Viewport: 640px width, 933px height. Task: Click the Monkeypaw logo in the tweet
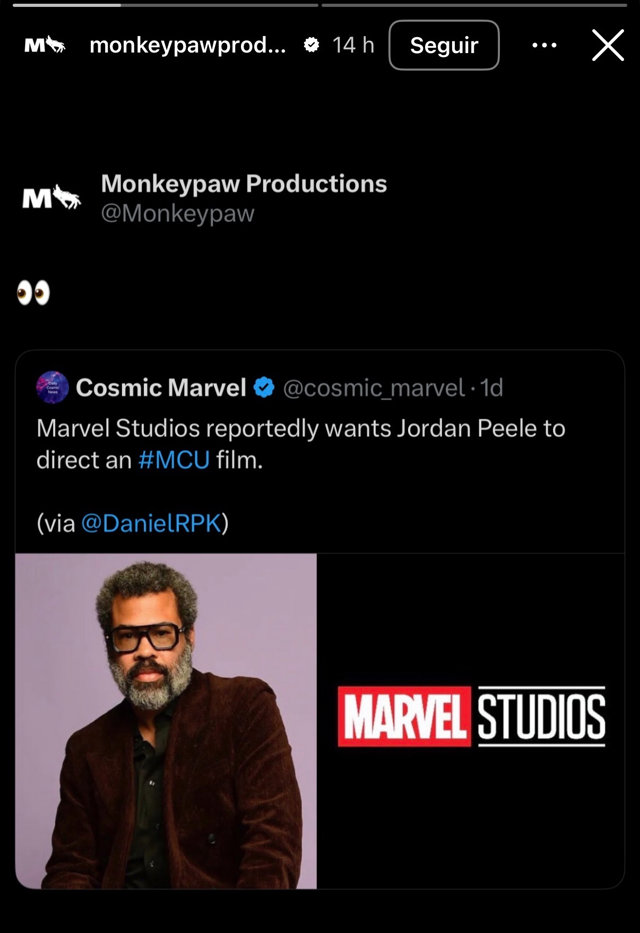pos(51,197)
